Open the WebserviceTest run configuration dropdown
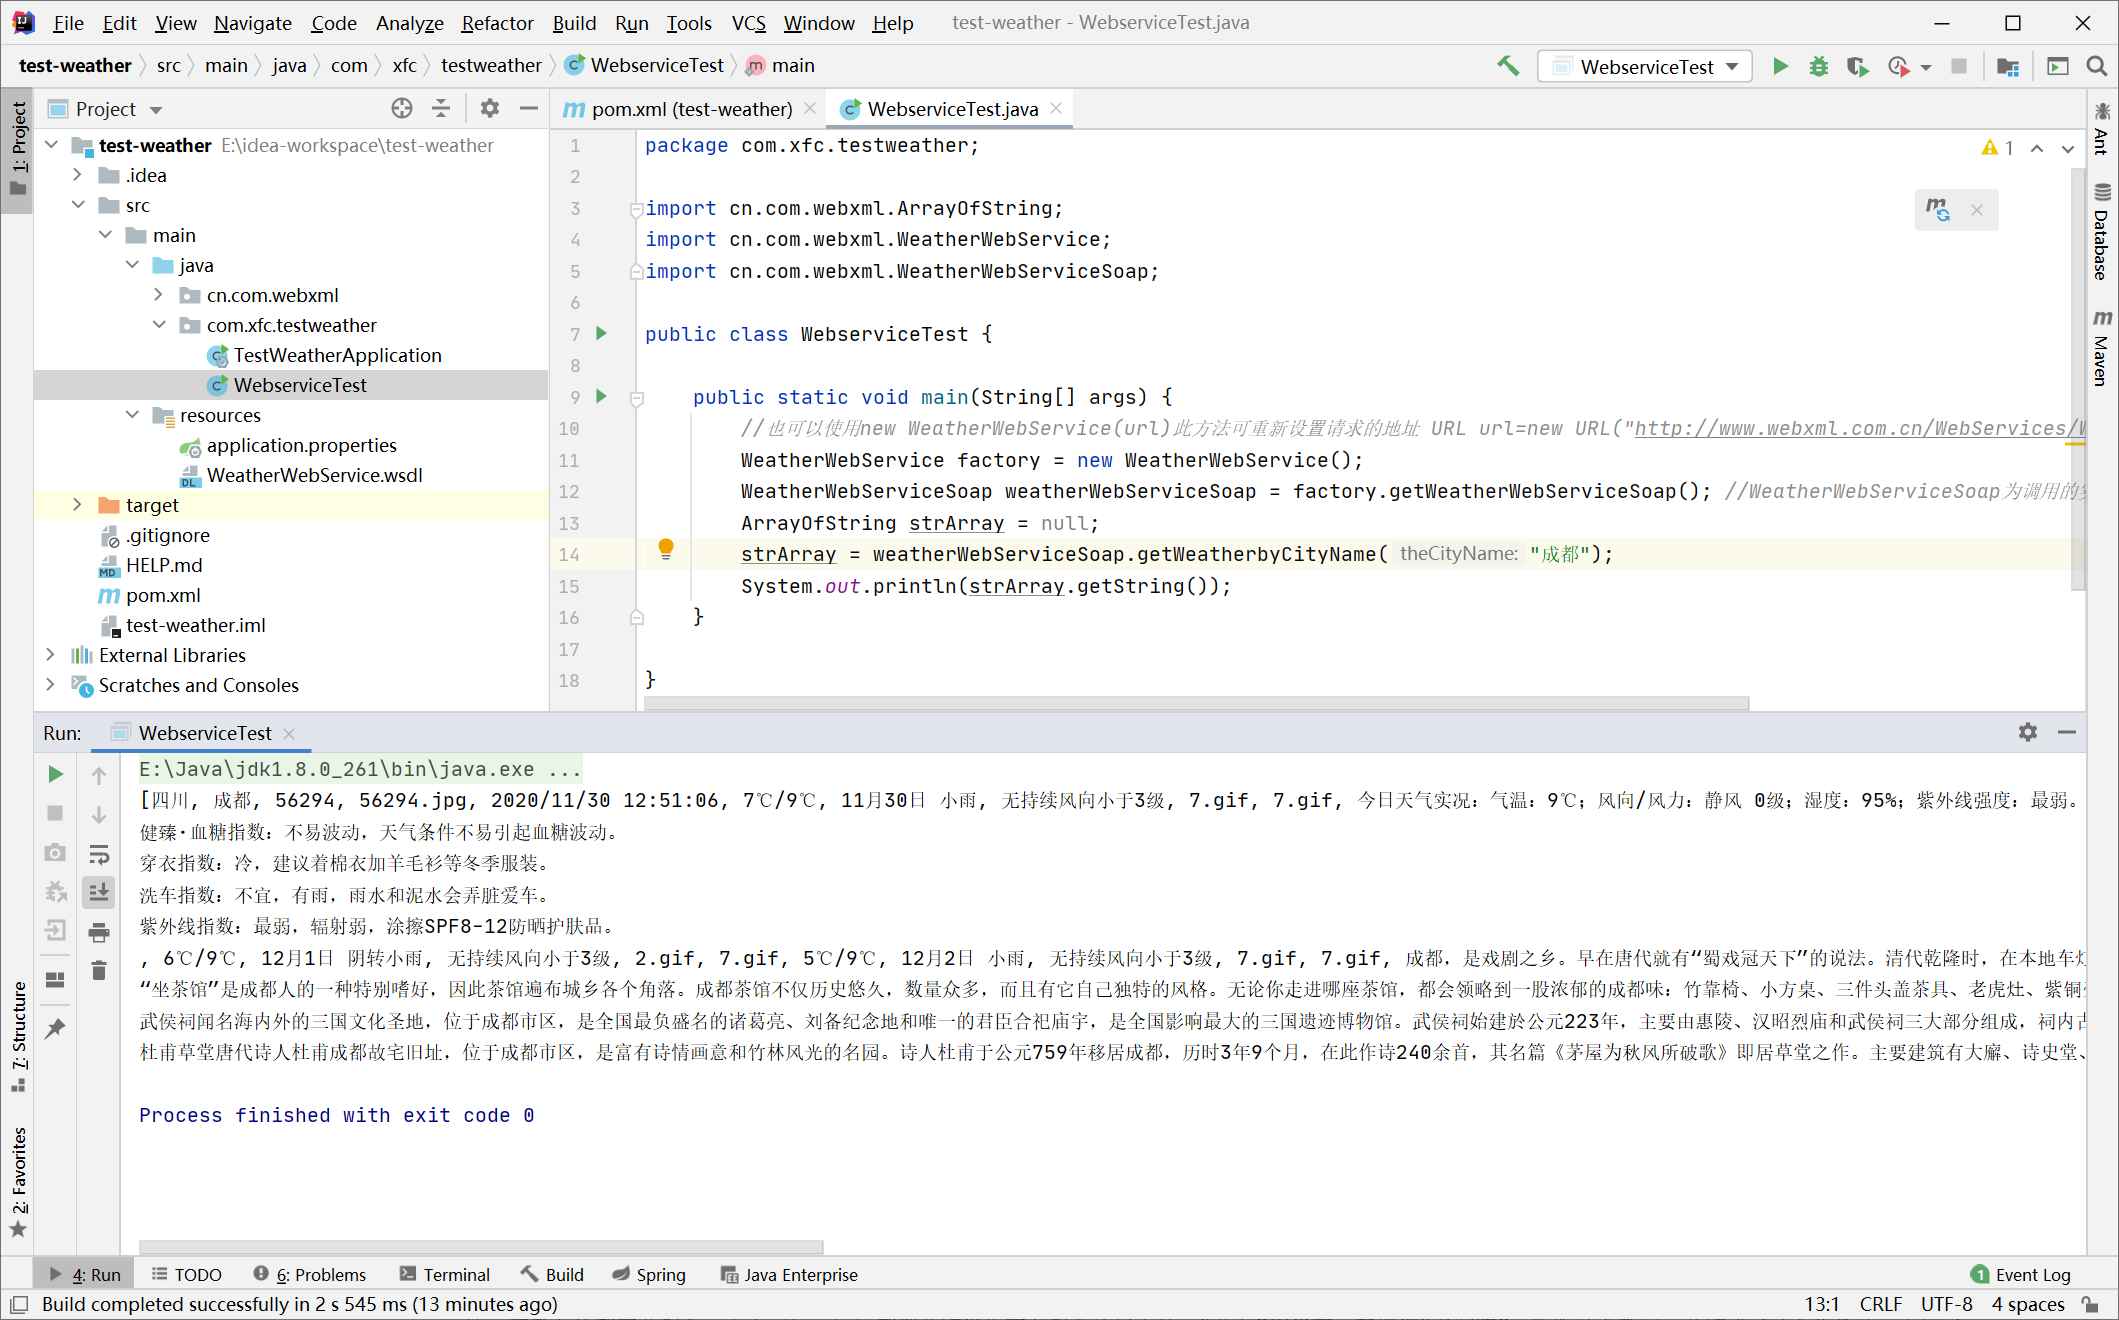 click(1645, 66)
